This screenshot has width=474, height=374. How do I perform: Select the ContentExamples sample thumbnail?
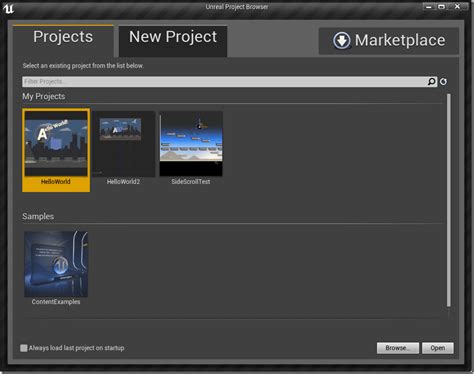coord(56,264)
